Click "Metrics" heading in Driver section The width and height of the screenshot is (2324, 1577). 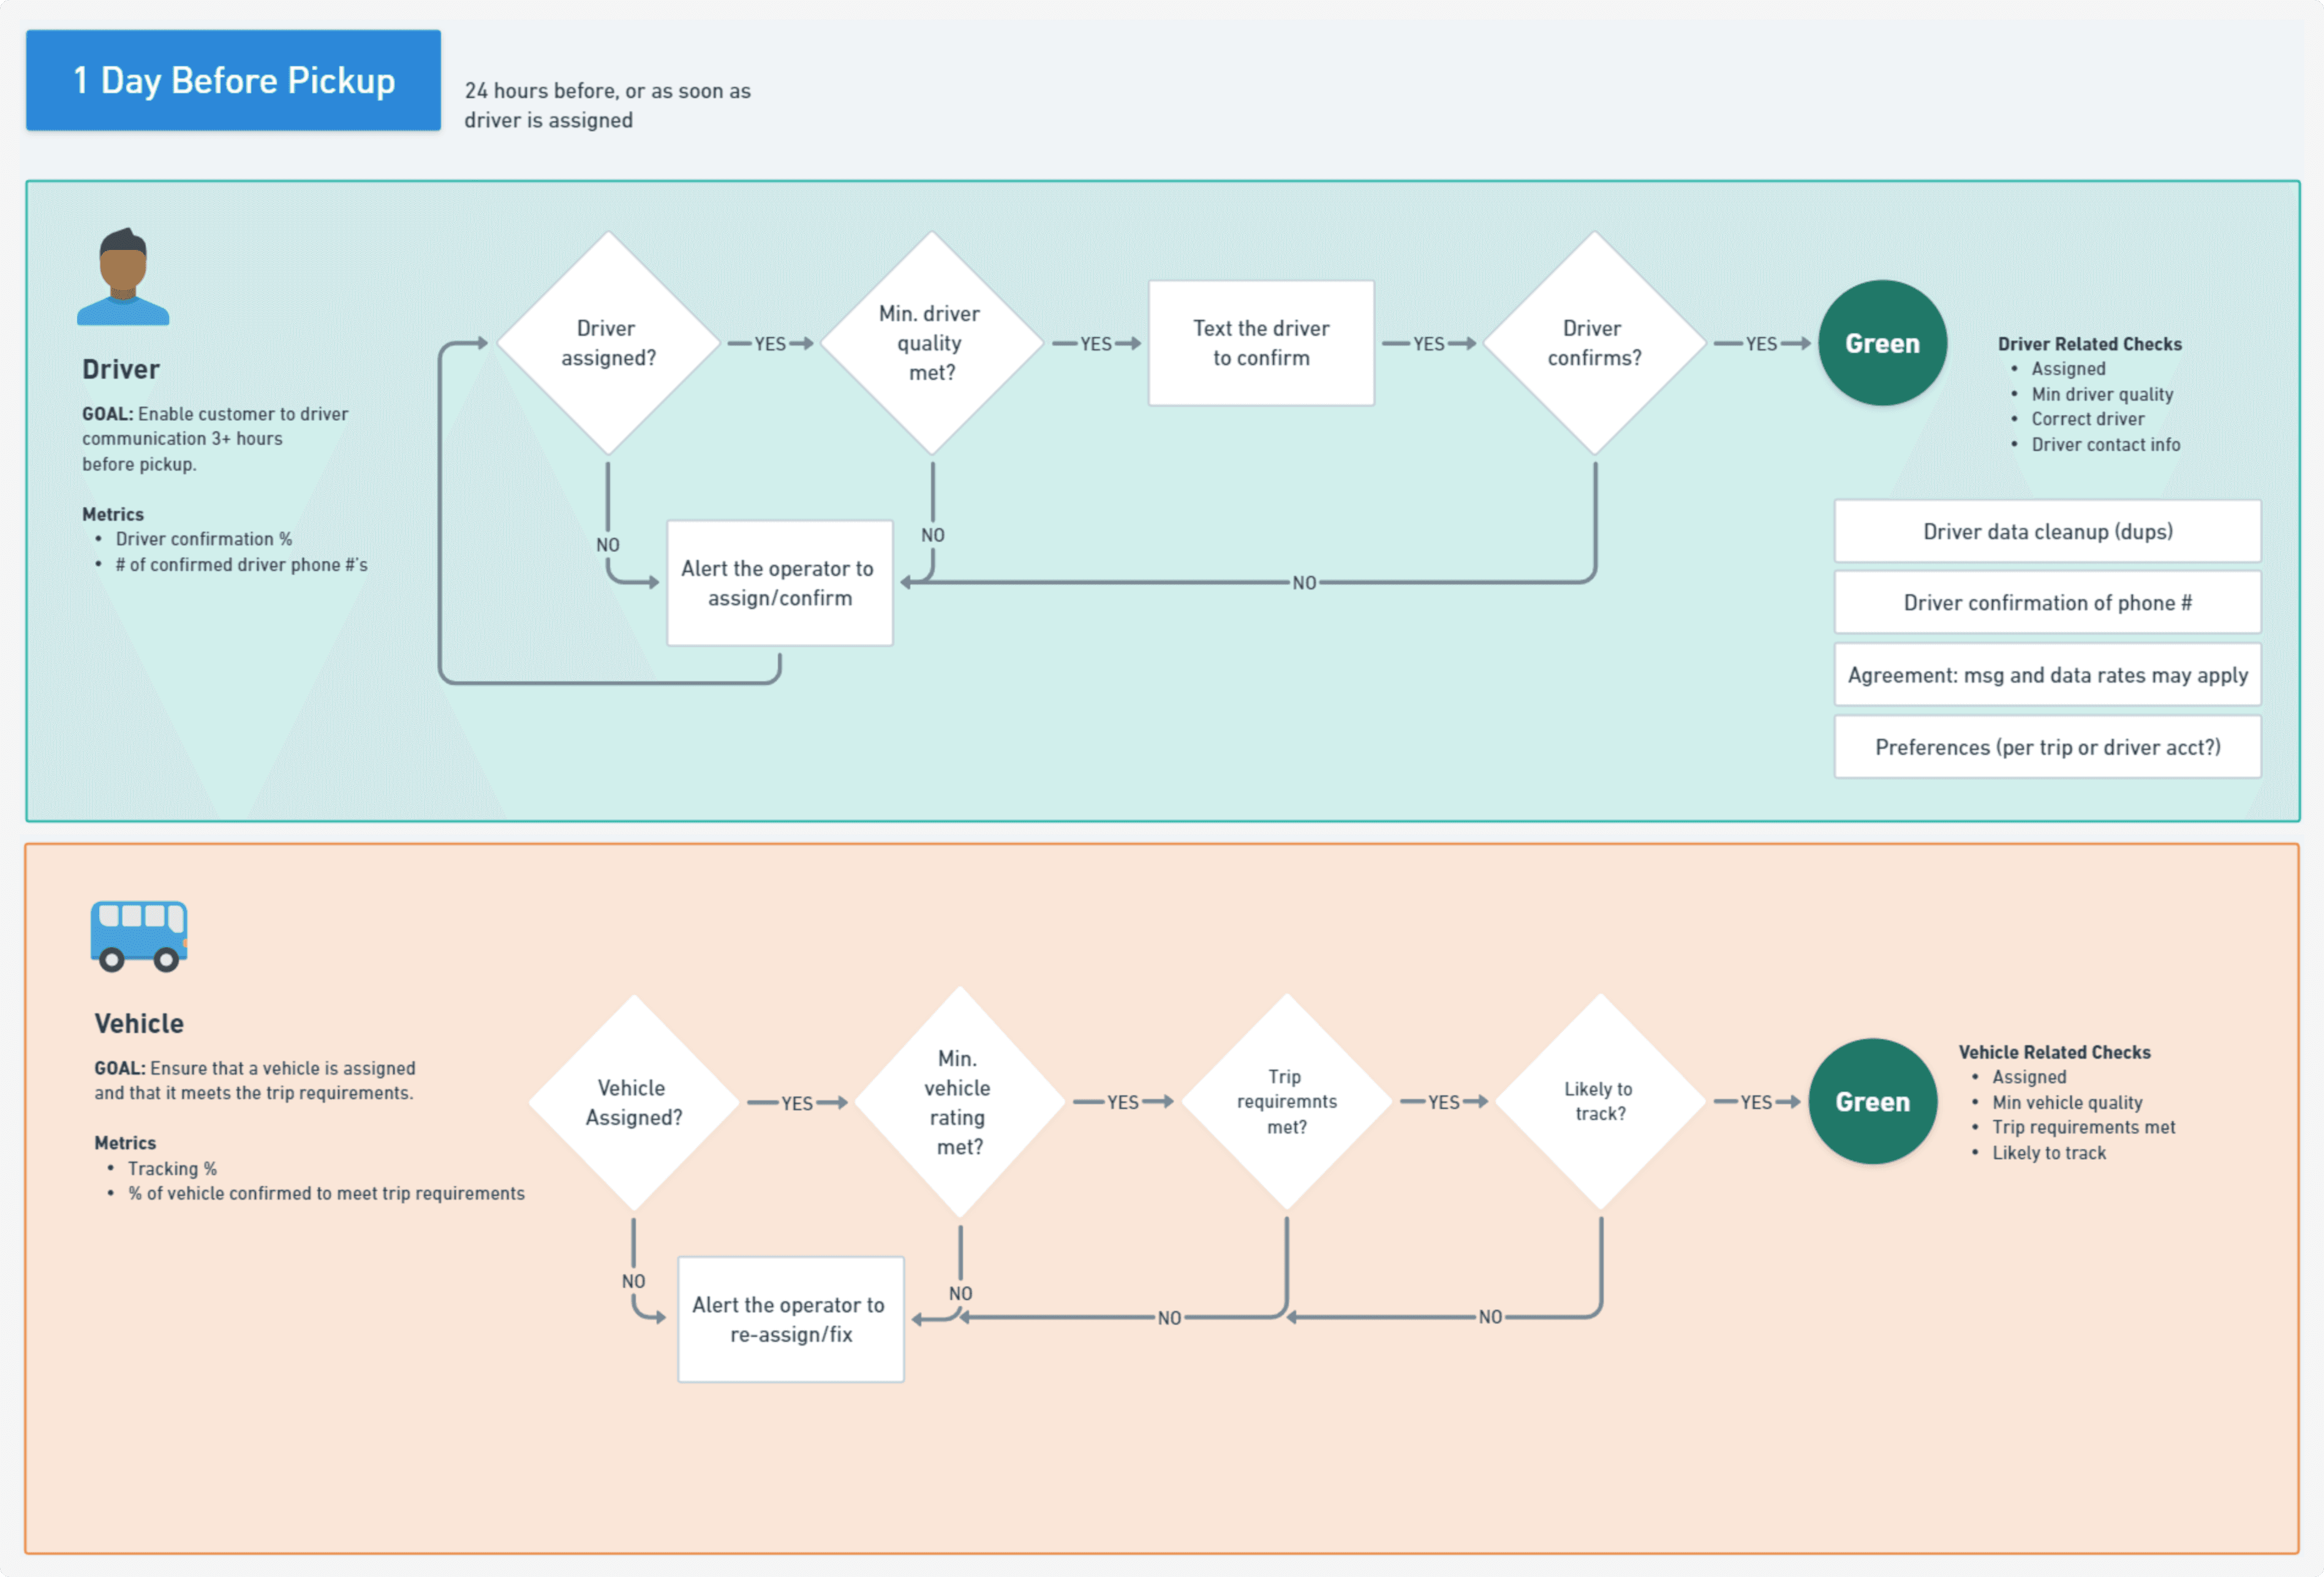click(113, 514)
